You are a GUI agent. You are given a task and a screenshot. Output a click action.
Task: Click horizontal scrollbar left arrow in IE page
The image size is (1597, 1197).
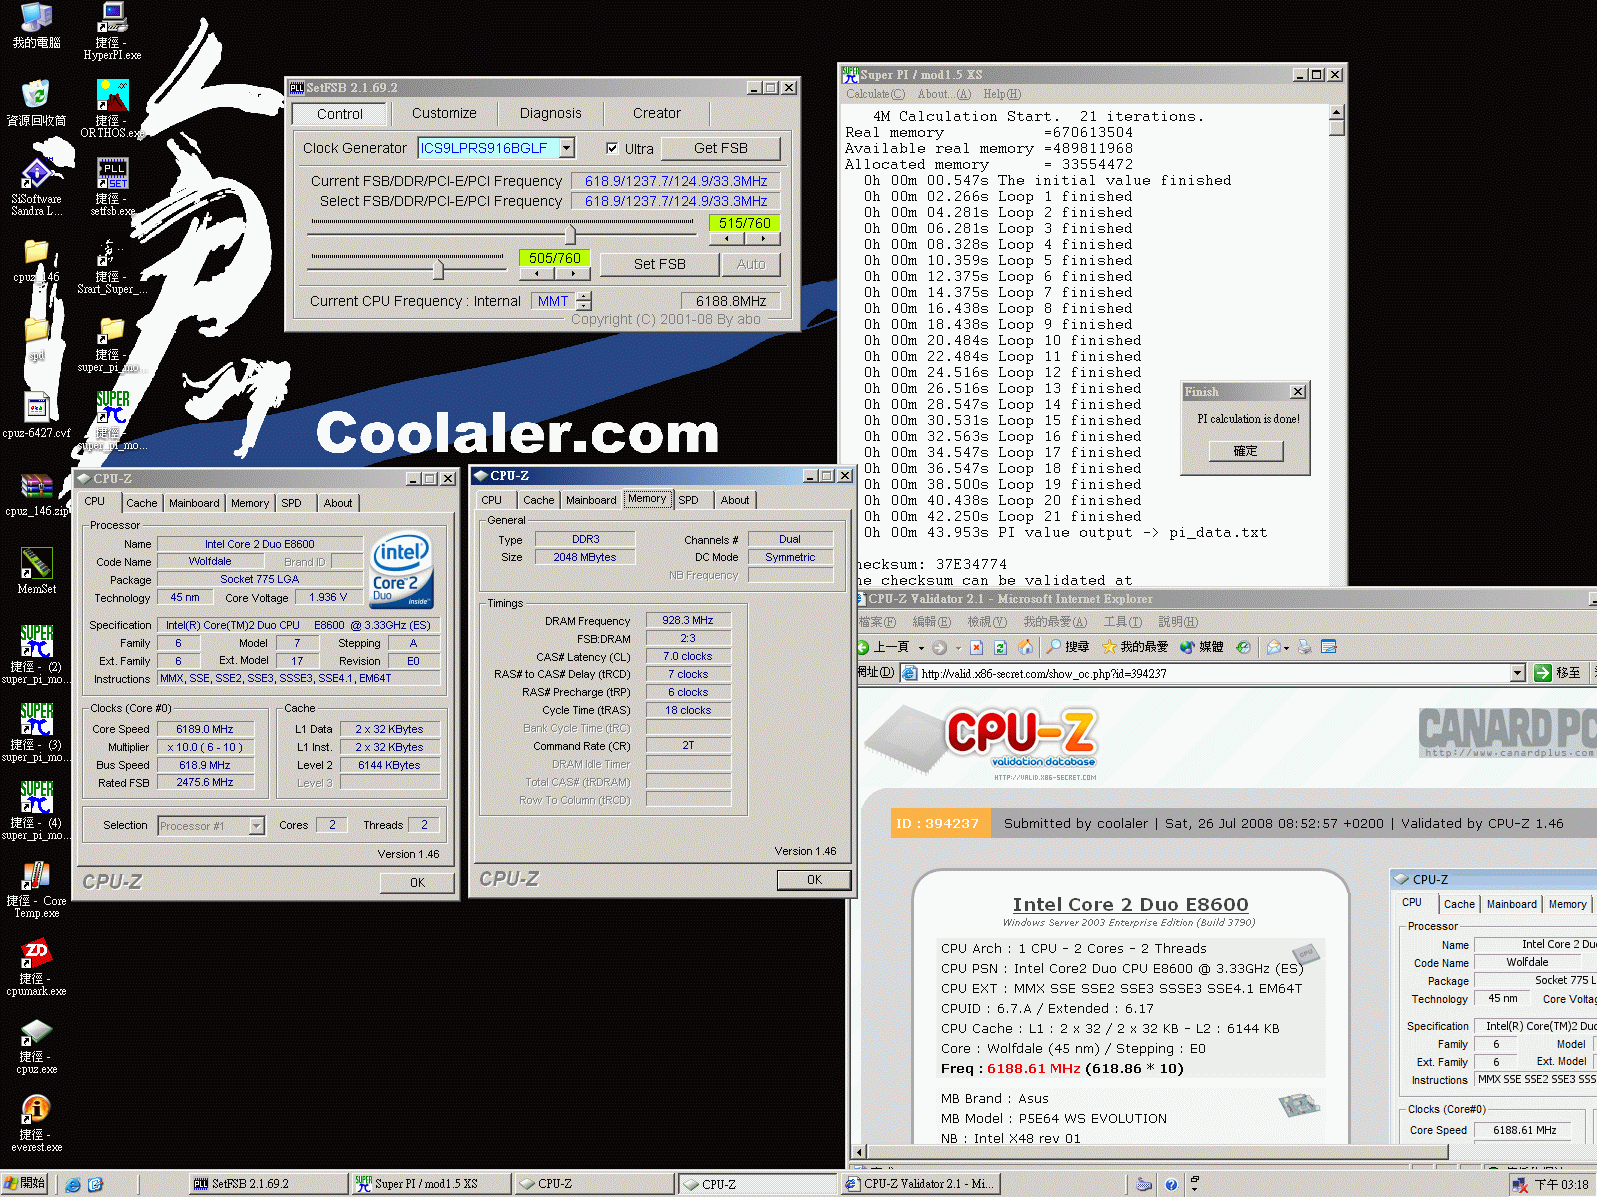pos(858,1152)
